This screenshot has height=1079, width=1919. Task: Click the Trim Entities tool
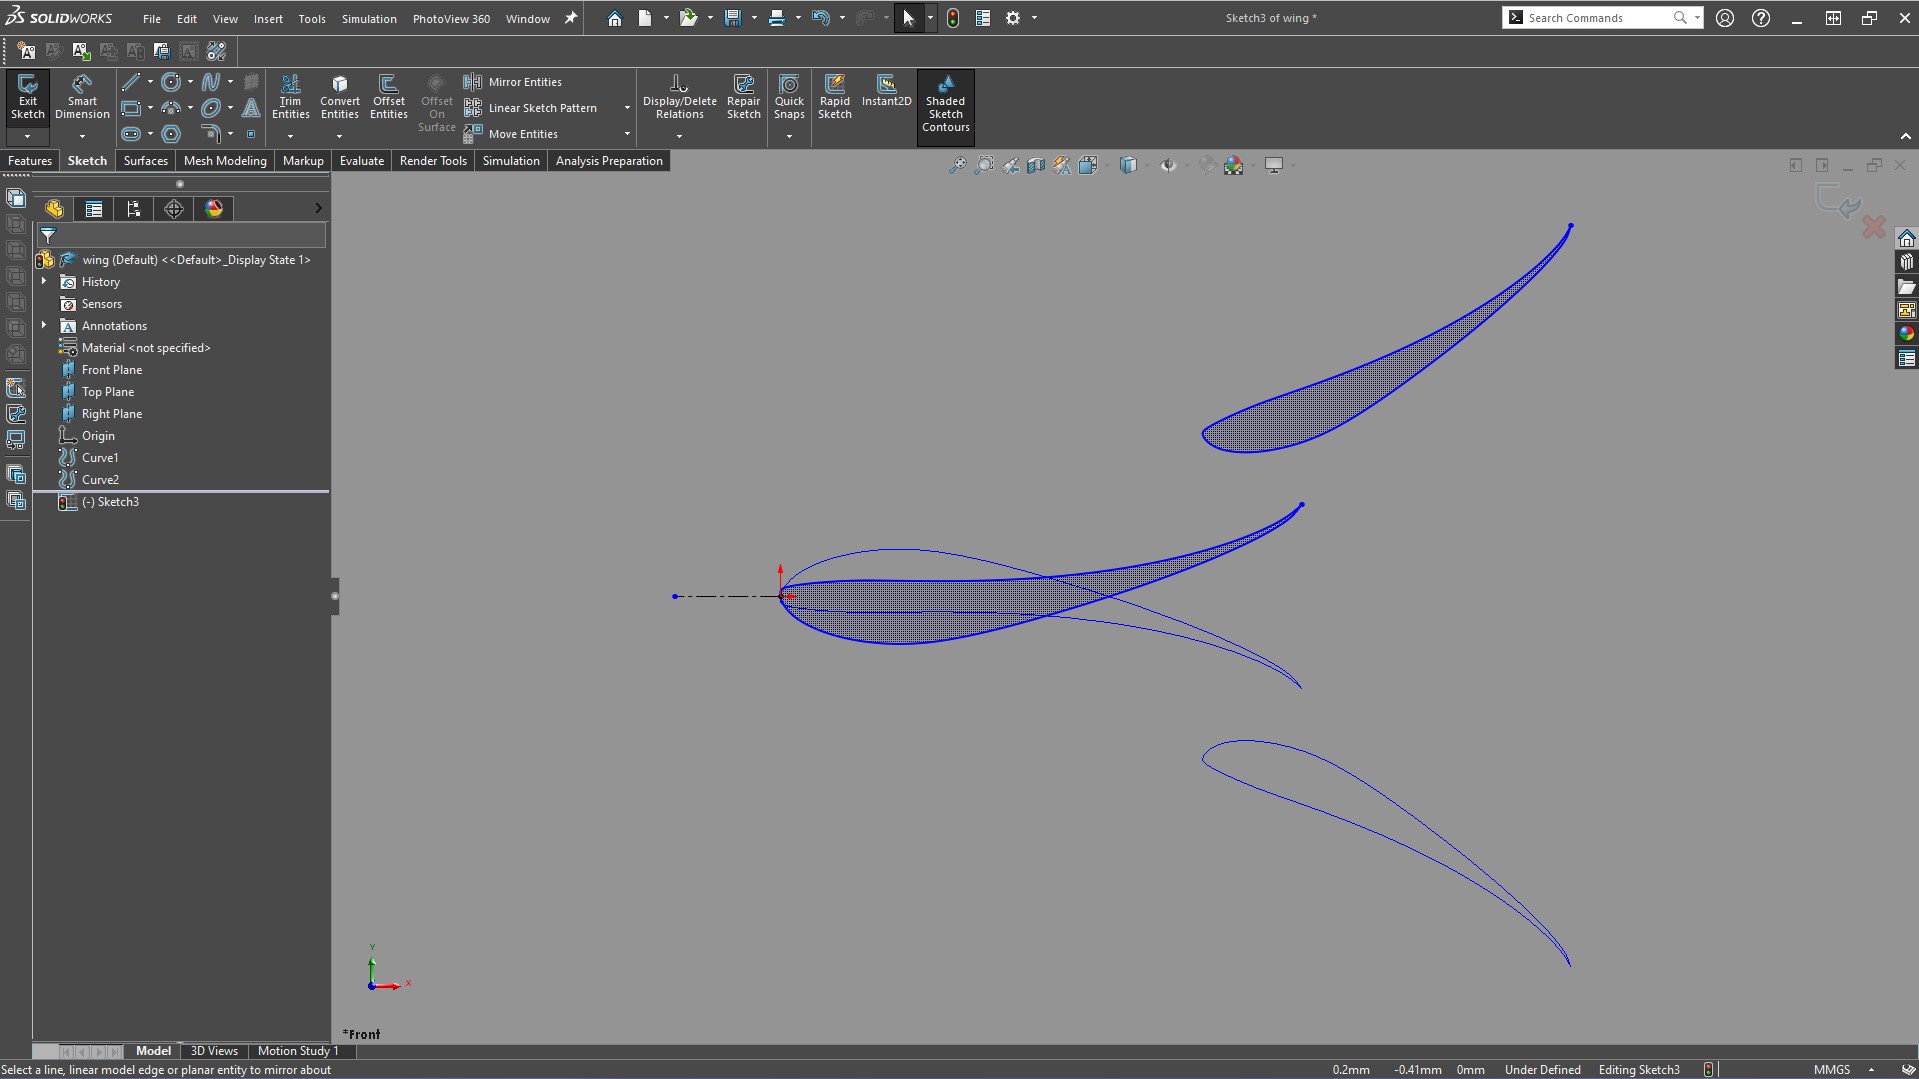290,98
